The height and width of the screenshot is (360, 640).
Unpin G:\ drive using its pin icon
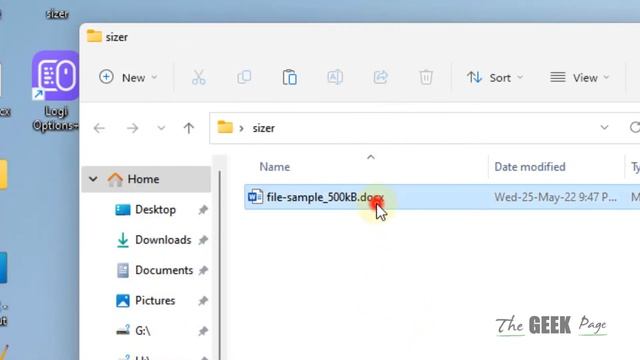pyautogui.click(x=203, y=331)
